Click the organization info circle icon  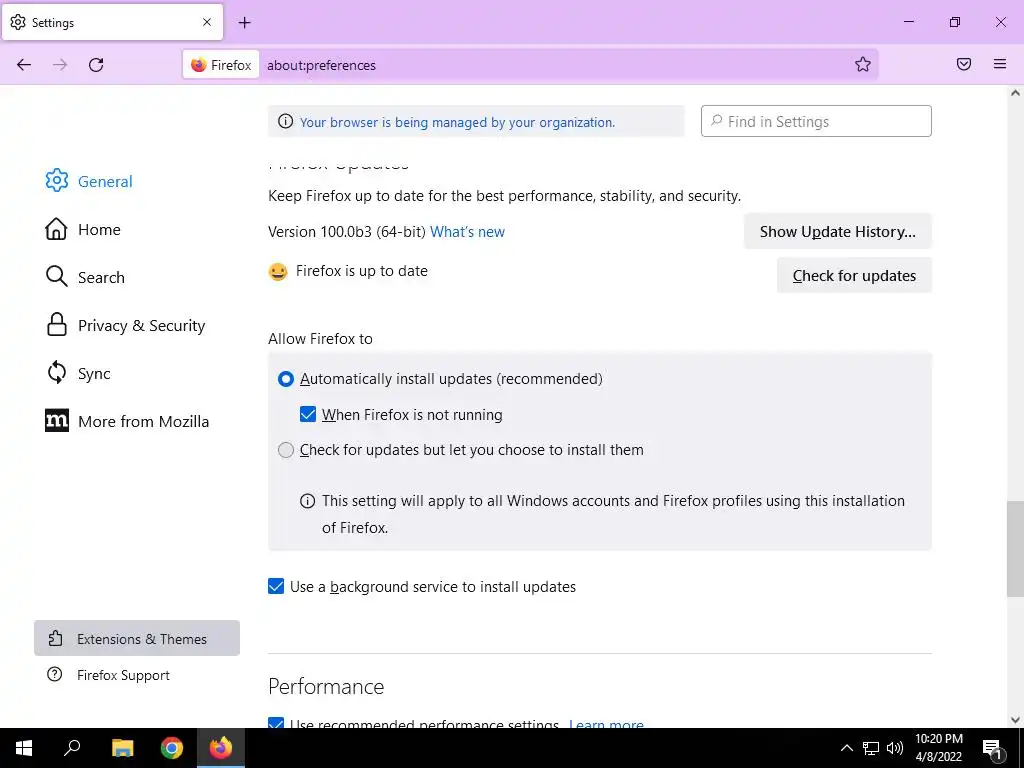[x=285, y=121]
